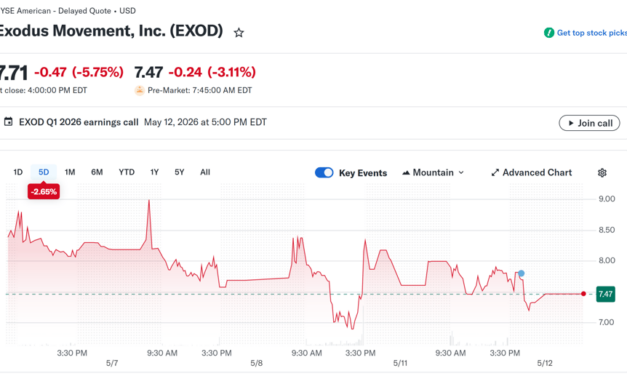The width and height of the screenshot is (627, 376).
Task: Click the 5/12 date axis label
Action: click(545, 363)
